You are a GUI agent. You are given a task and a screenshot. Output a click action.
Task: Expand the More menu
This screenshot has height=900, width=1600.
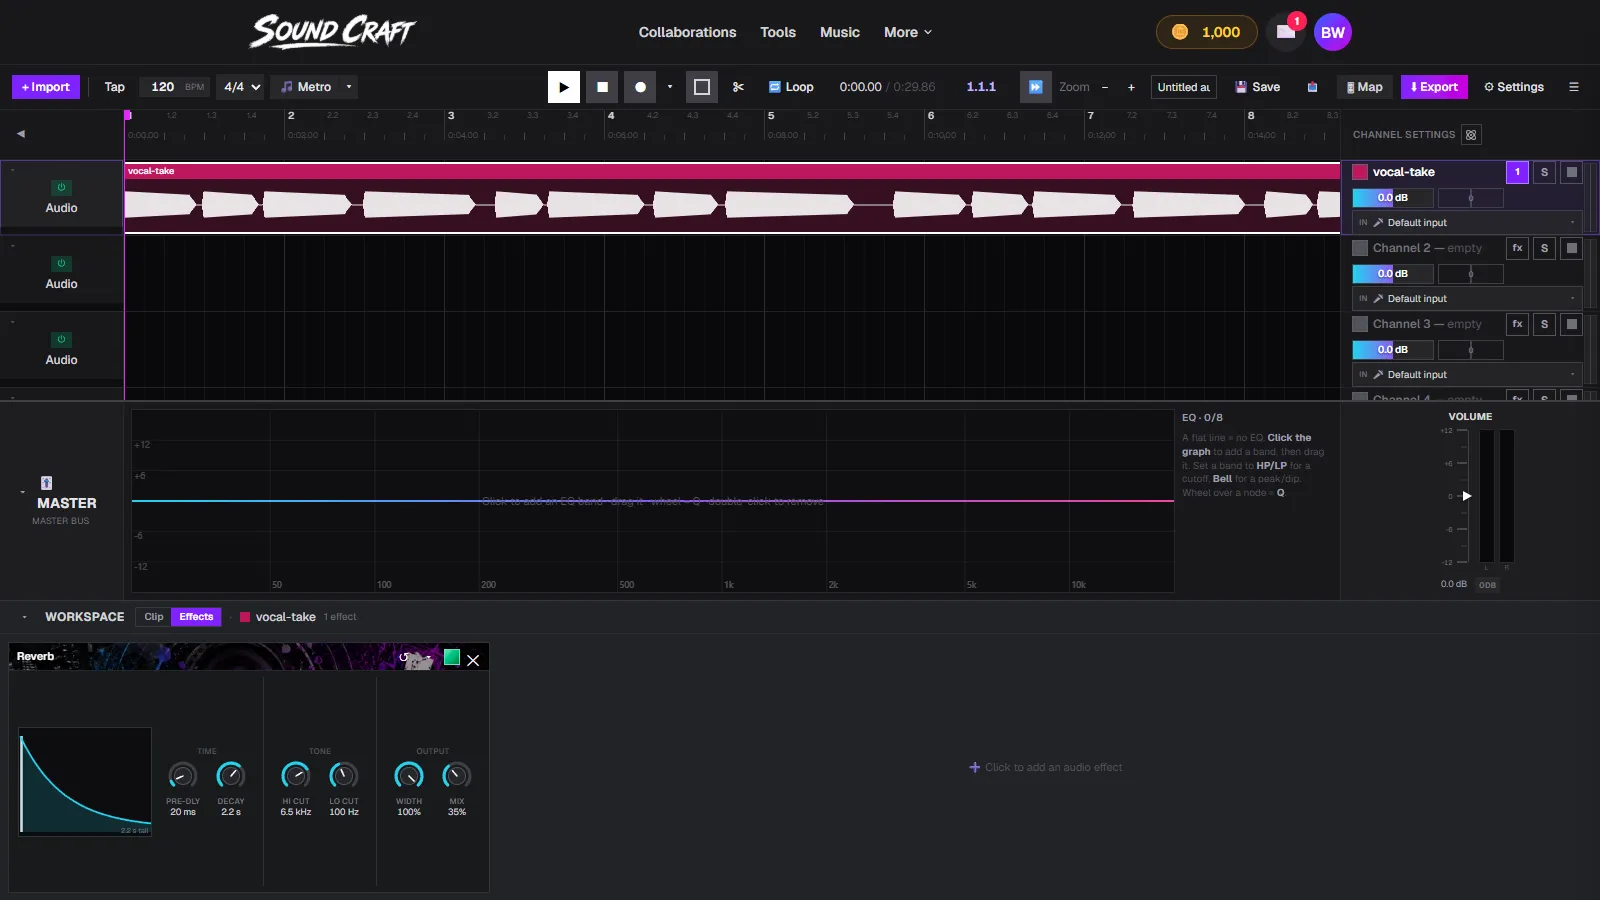pos(908,32)
